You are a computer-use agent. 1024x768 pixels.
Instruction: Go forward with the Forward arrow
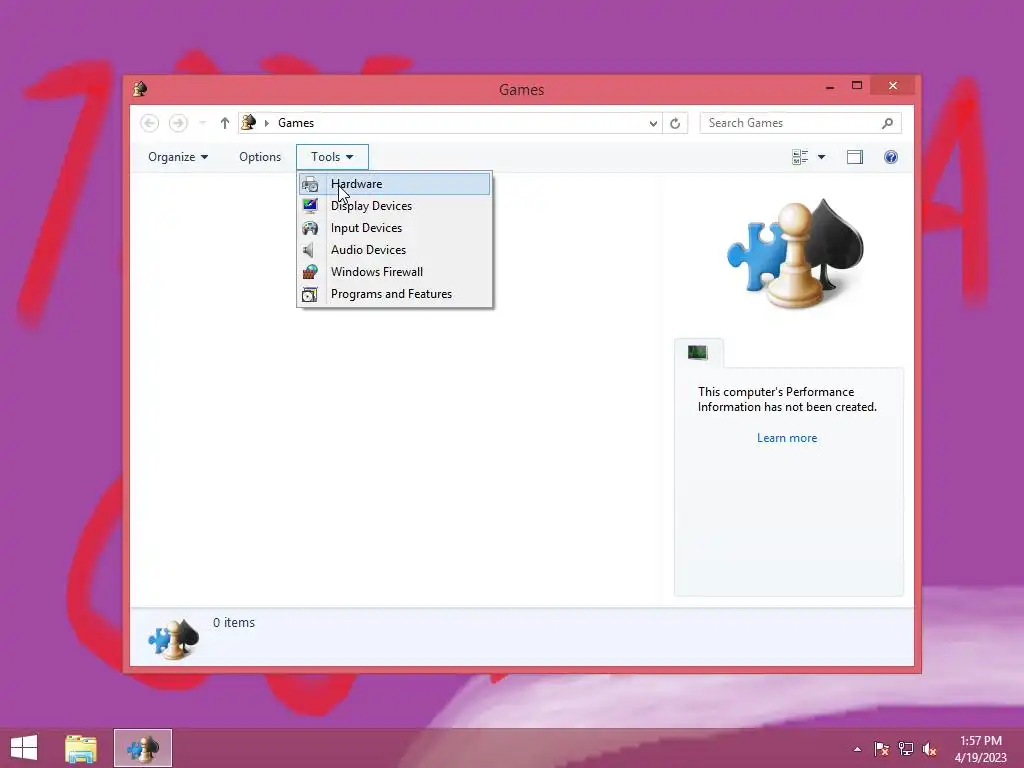pyautogui.click(x=178, y=123)
